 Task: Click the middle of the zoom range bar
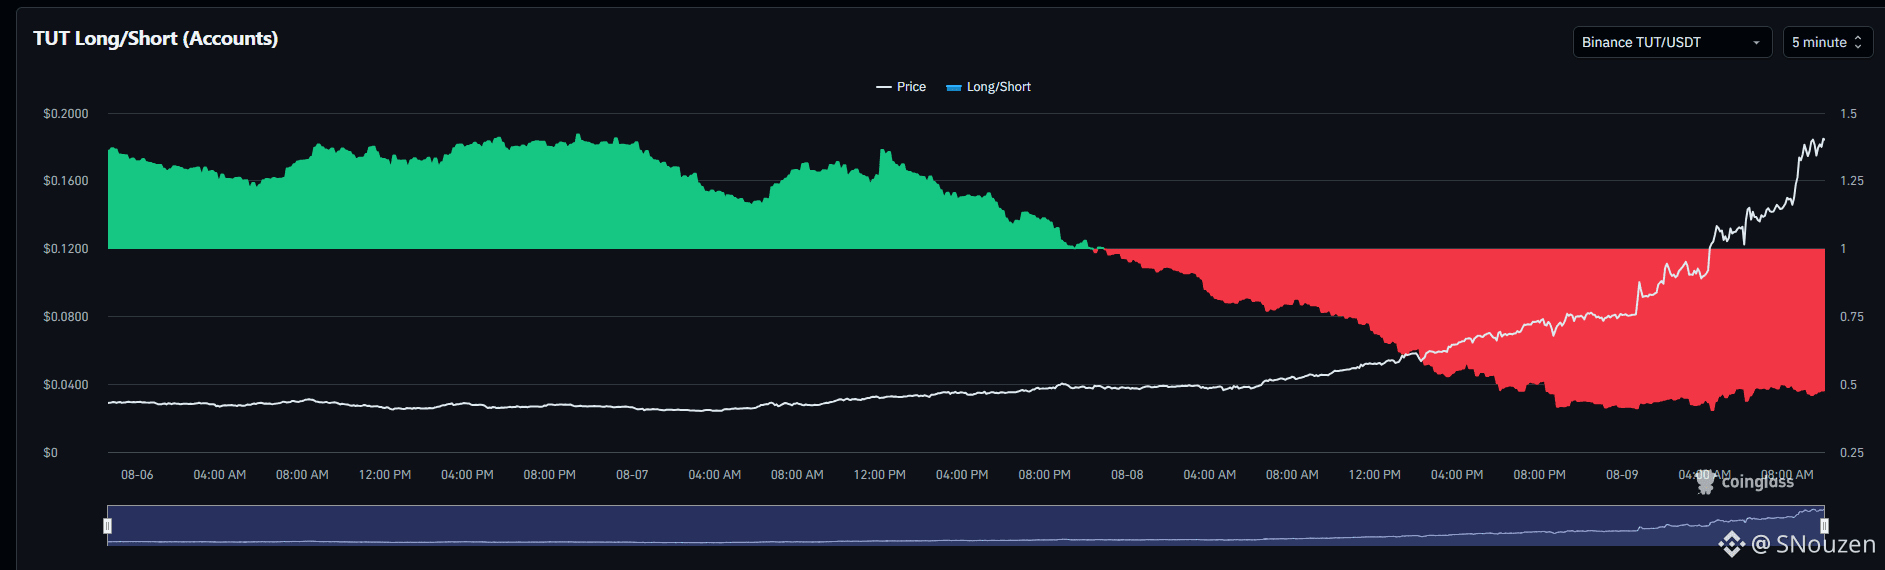tap(966, 526)
